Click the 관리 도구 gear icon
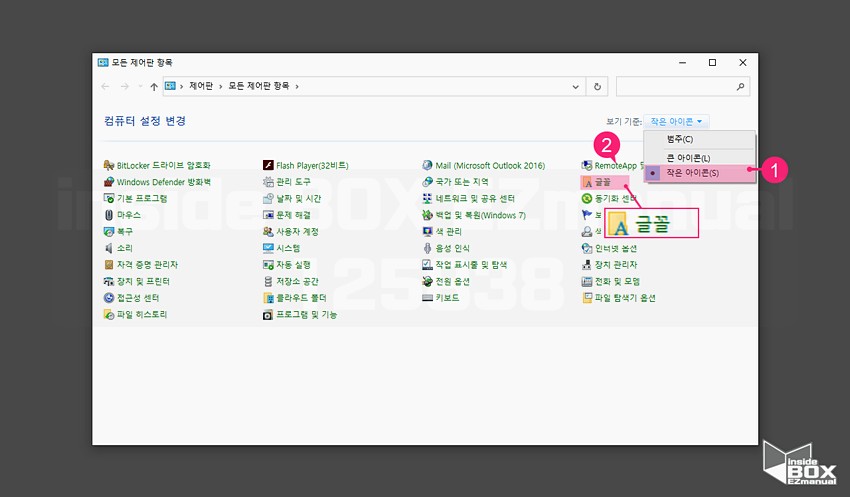The height and width of the screenshot is (497, 850). 268,182
